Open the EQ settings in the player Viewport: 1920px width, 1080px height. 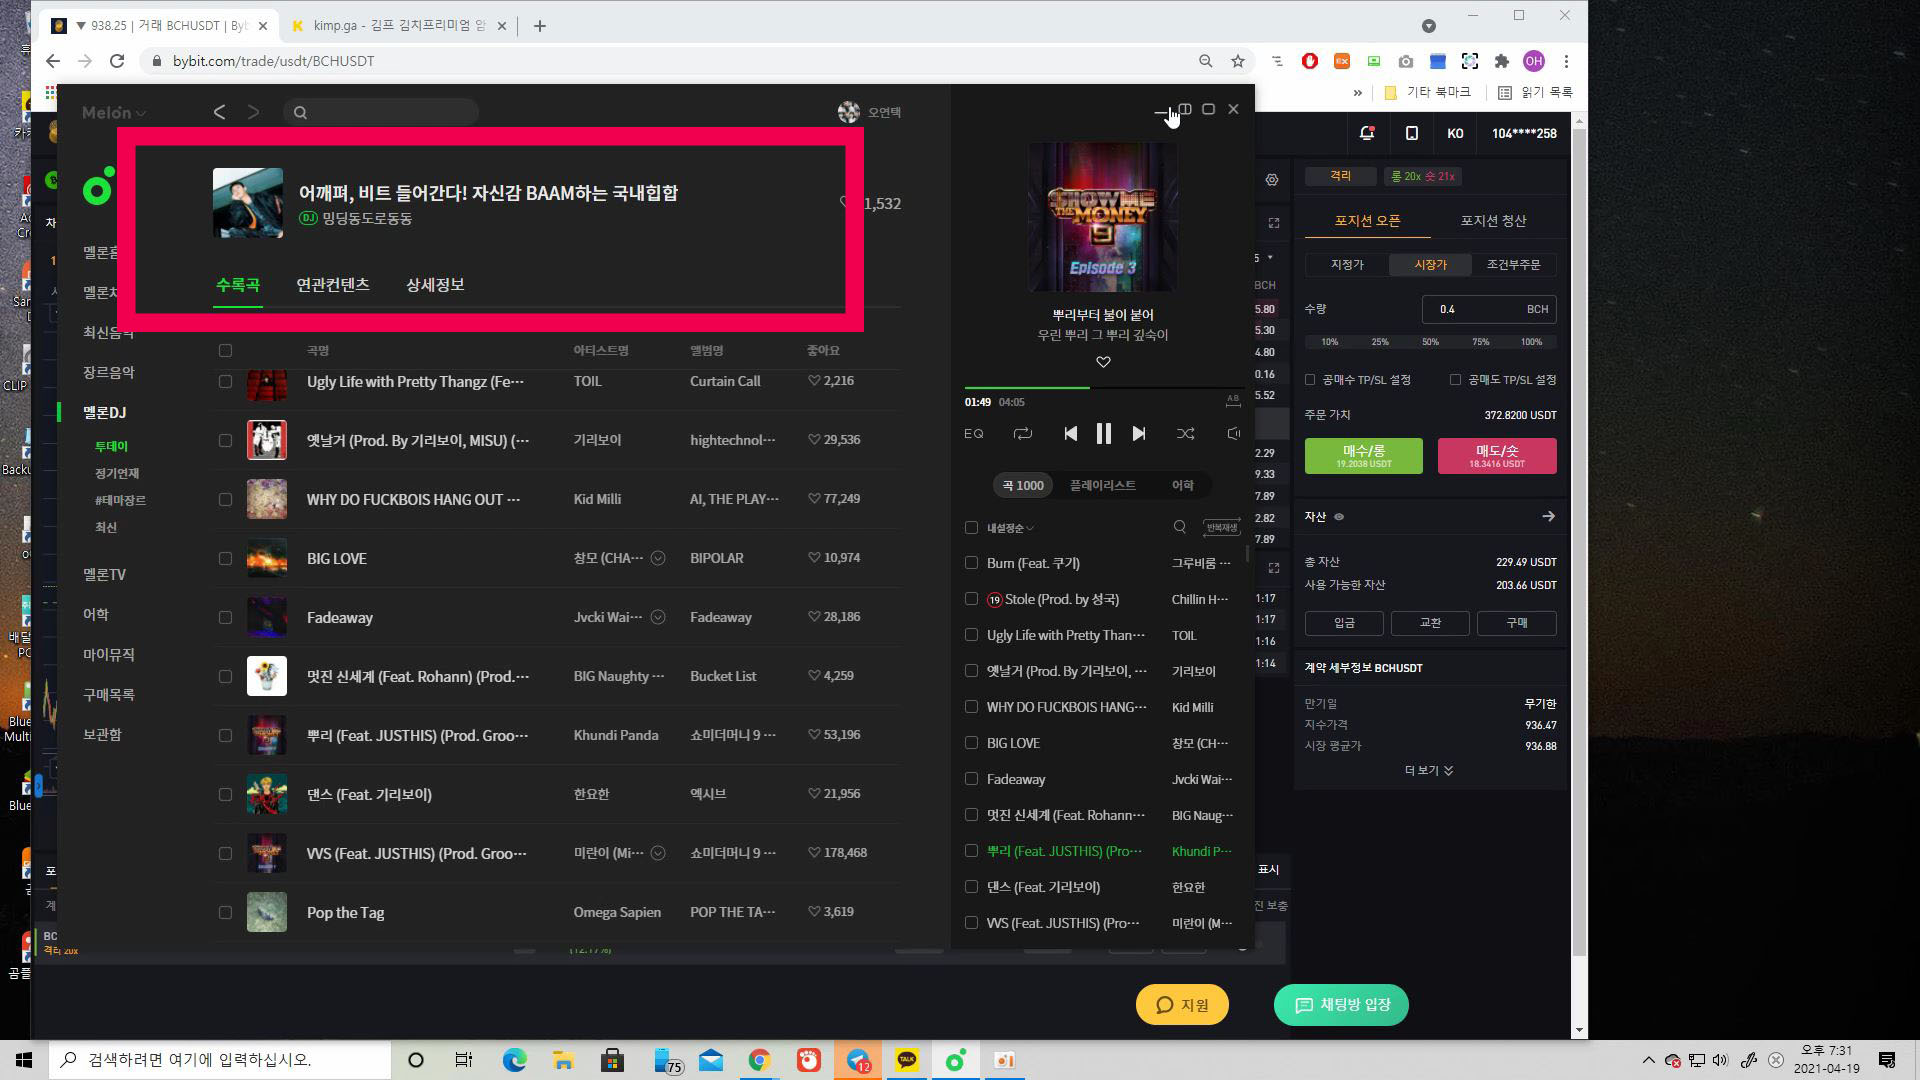click(x=972, y=433)
